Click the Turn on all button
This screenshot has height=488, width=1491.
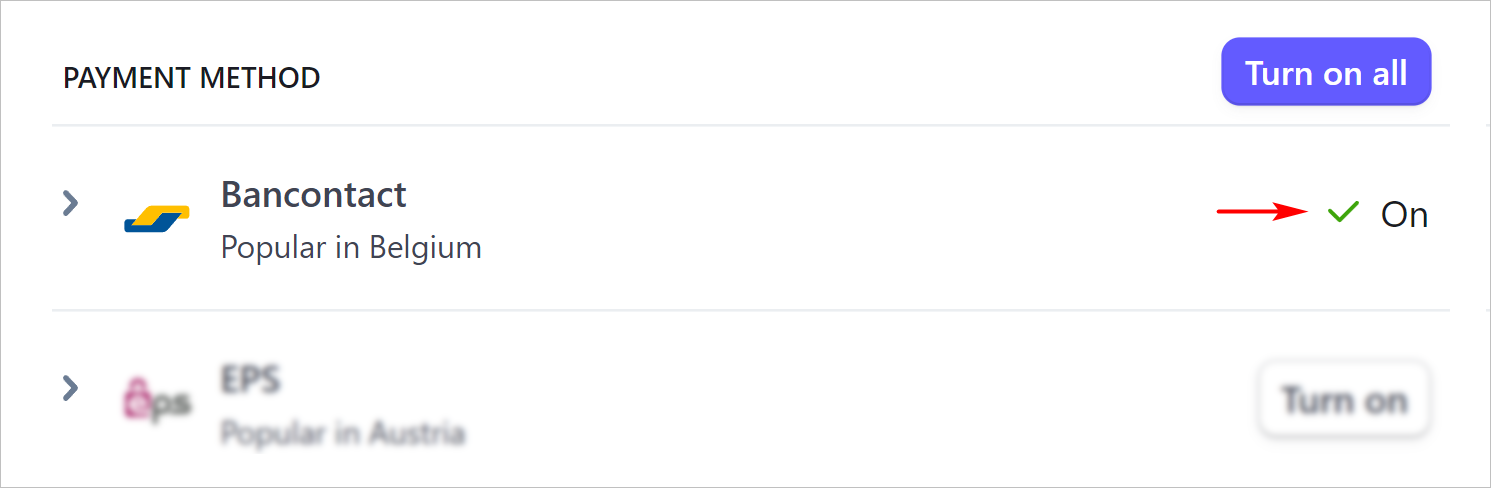[1326, 72]
